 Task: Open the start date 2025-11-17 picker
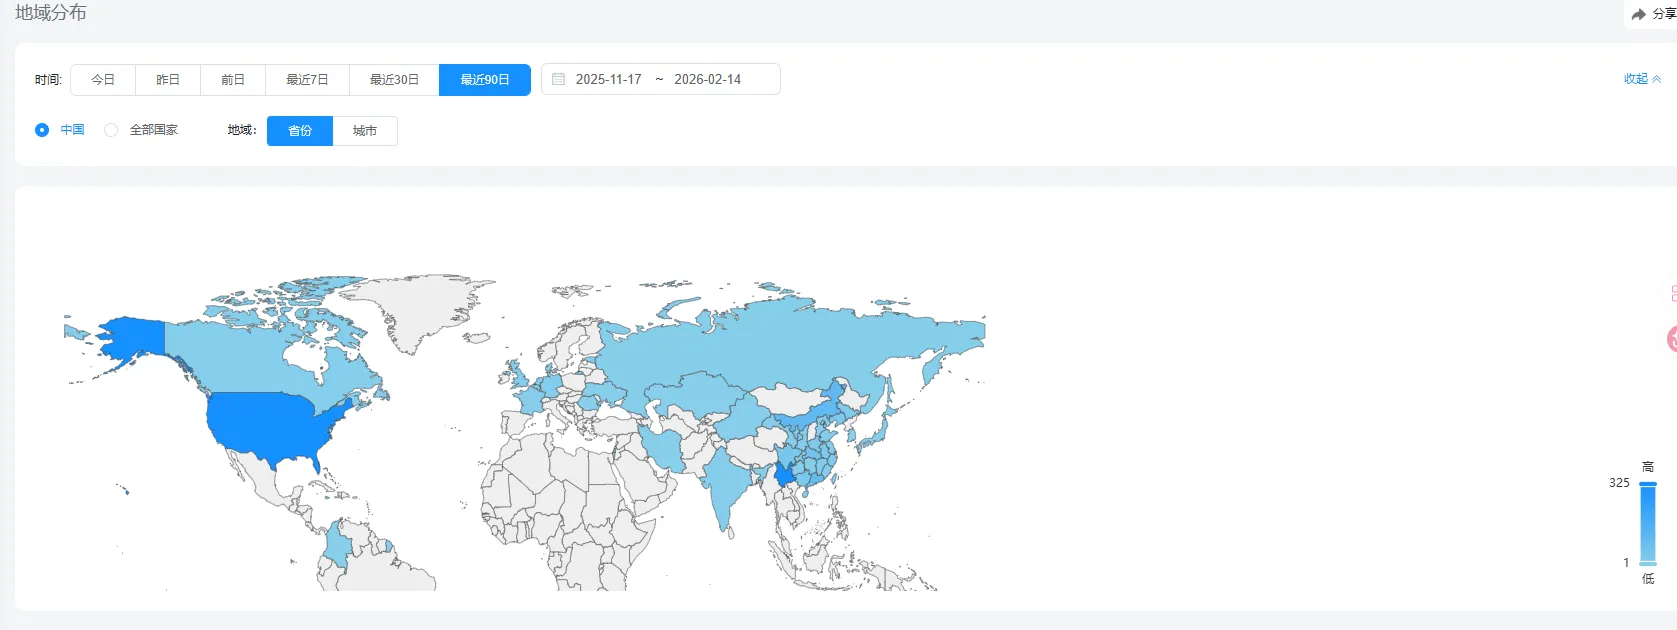(608, 79)
